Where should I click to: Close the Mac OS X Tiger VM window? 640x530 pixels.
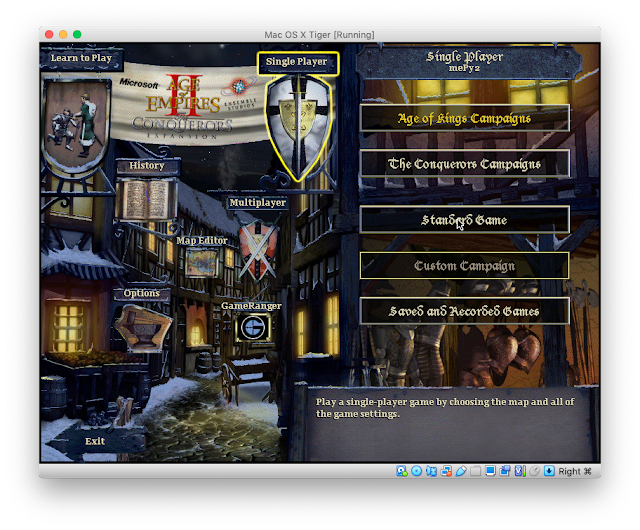pyautogui.click(x=49, y=34)
